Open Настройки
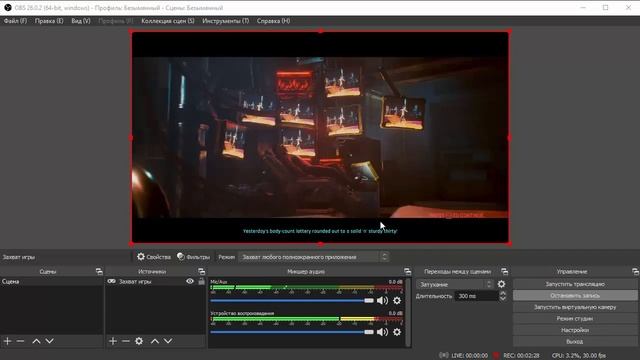The width and height of the screenshot is (640, 360). [x=575, y=329]
